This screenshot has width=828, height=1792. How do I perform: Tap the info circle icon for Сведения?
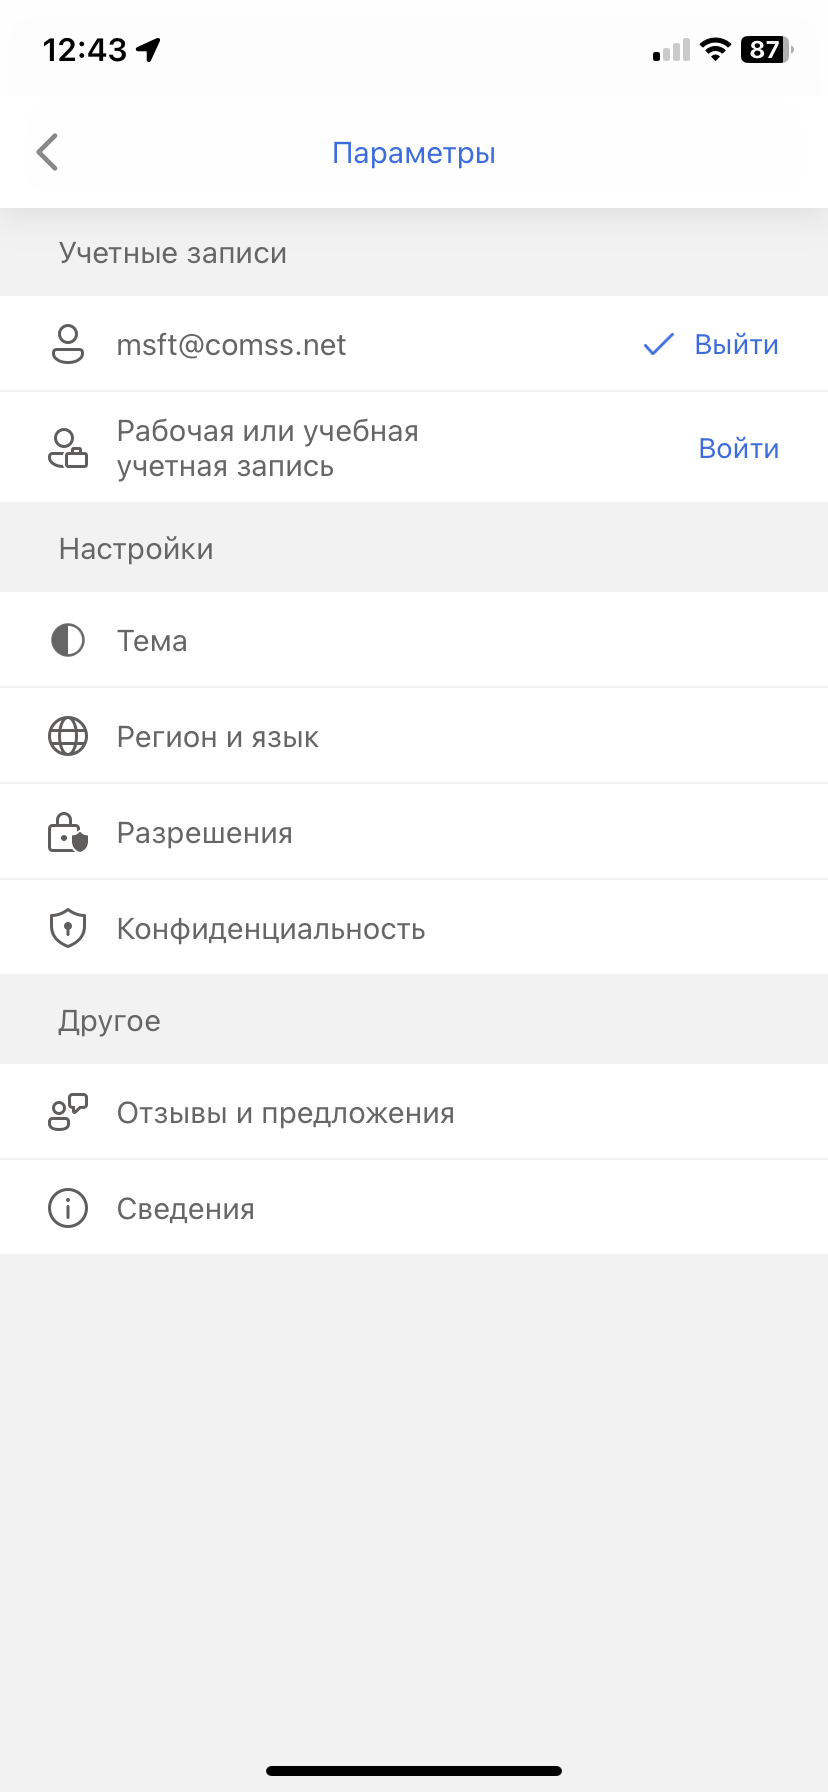[x=68, y=1209]
